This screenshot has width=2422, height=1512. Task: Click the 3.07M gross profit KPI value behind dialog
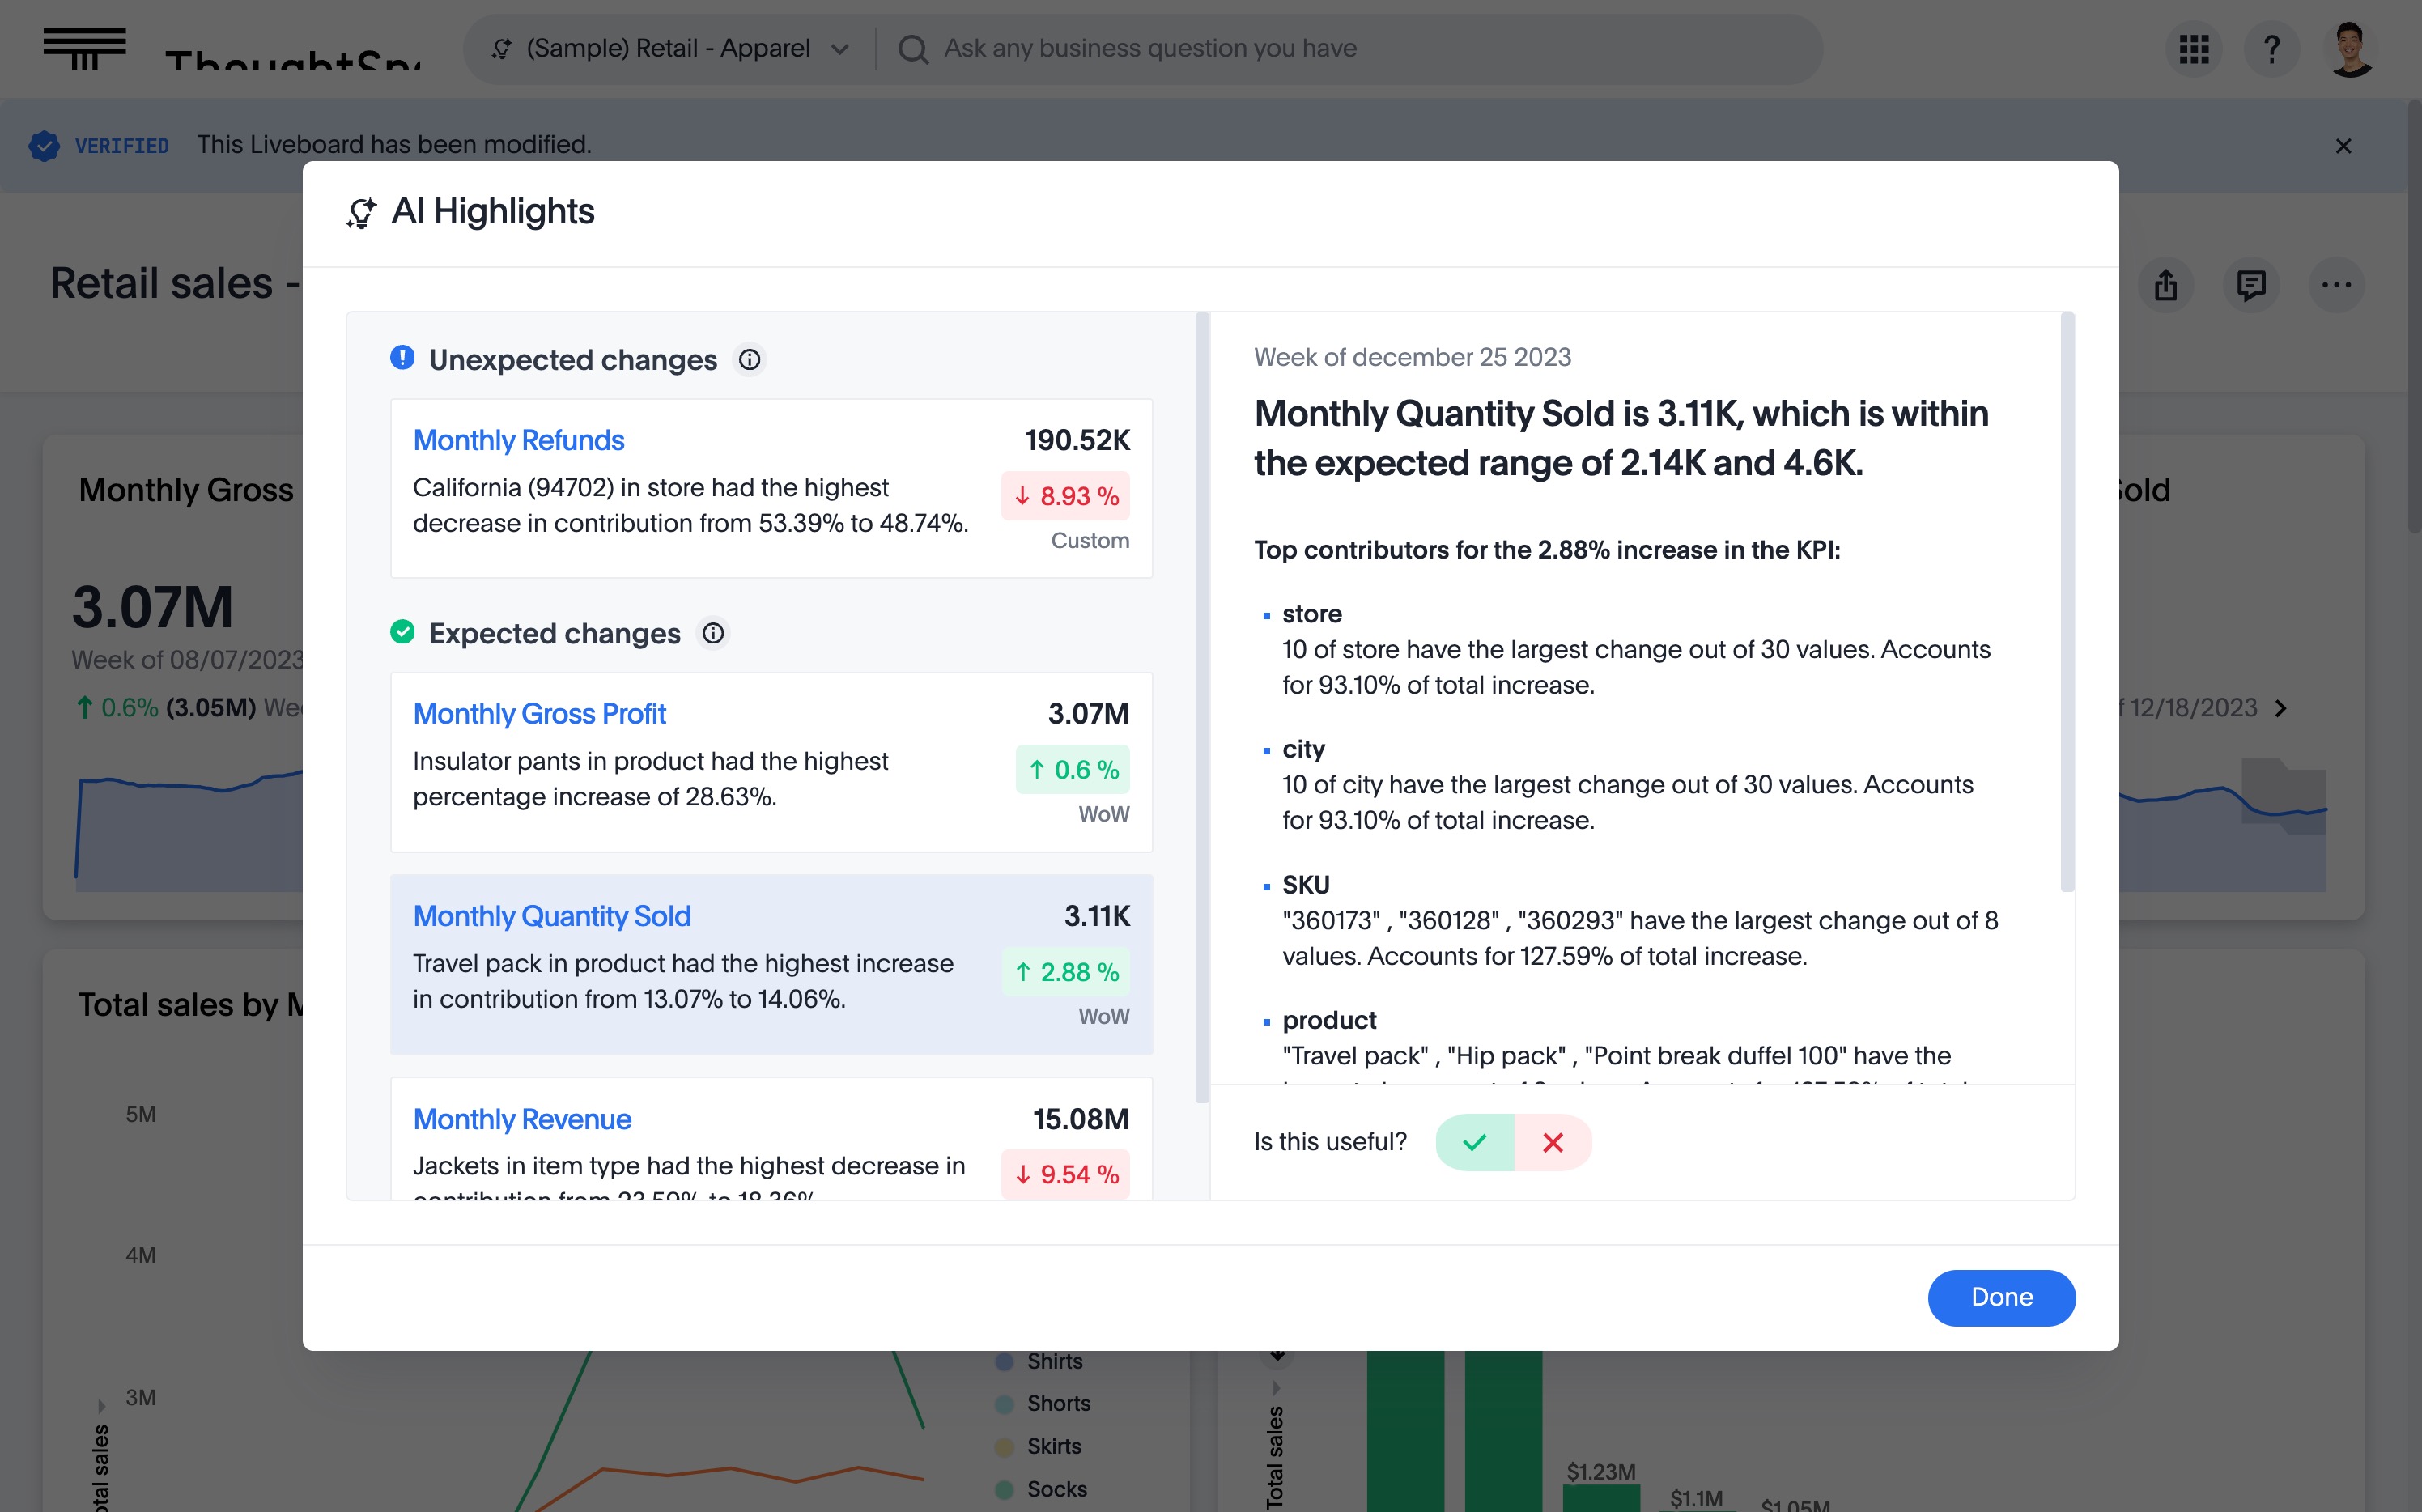[x=152, y=608]
